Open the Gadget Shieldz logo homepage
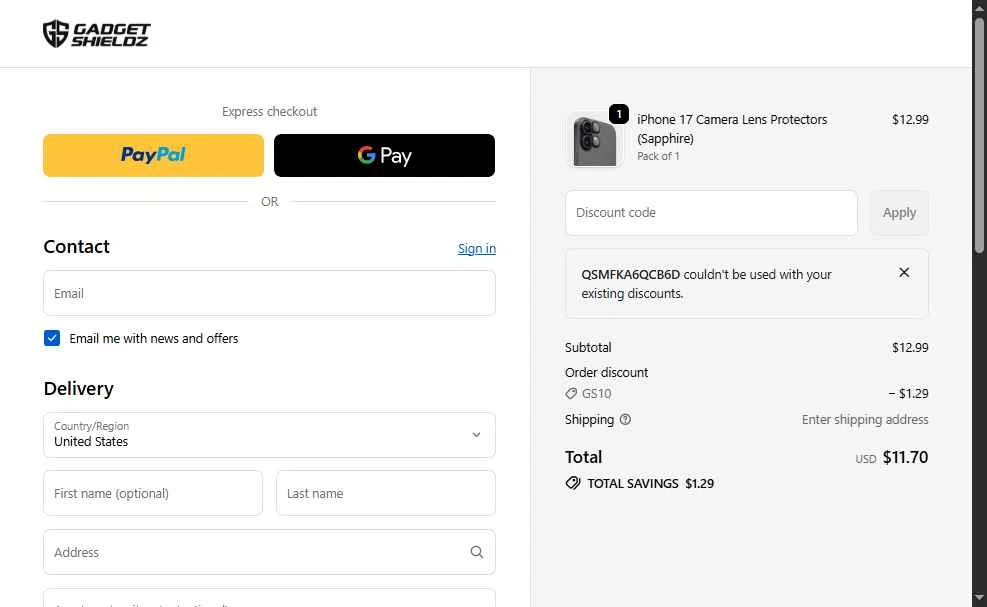The width and height of the screenshot is (987, 607). pyautogui.click(x=96, y=34)
